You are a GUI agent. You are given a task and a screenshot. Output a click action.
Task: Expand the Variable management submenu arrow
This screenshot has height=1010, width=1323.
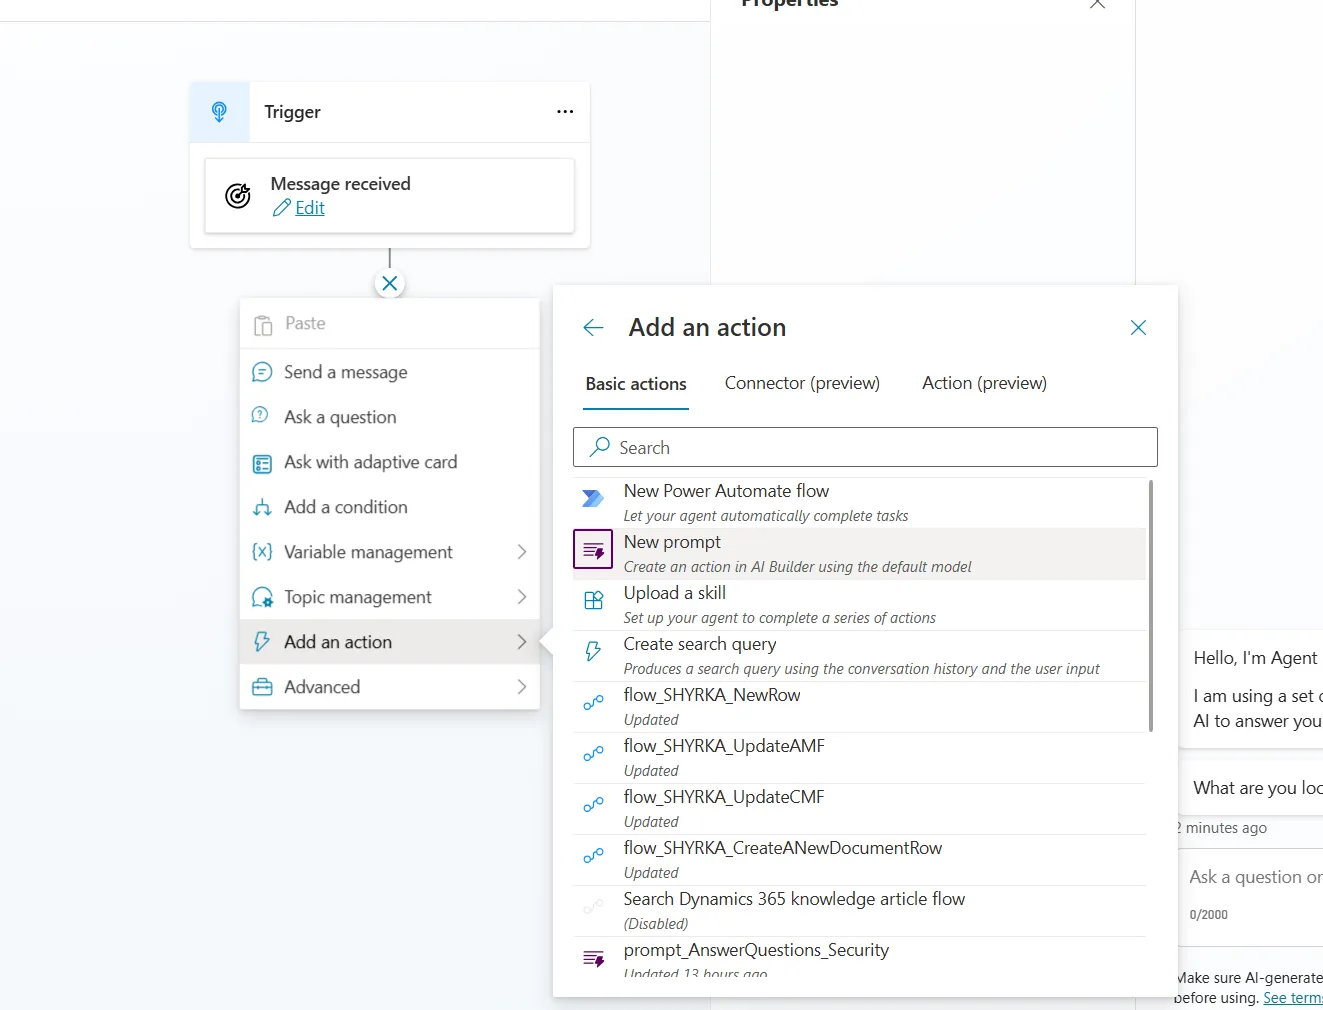(x=522, y=552)
